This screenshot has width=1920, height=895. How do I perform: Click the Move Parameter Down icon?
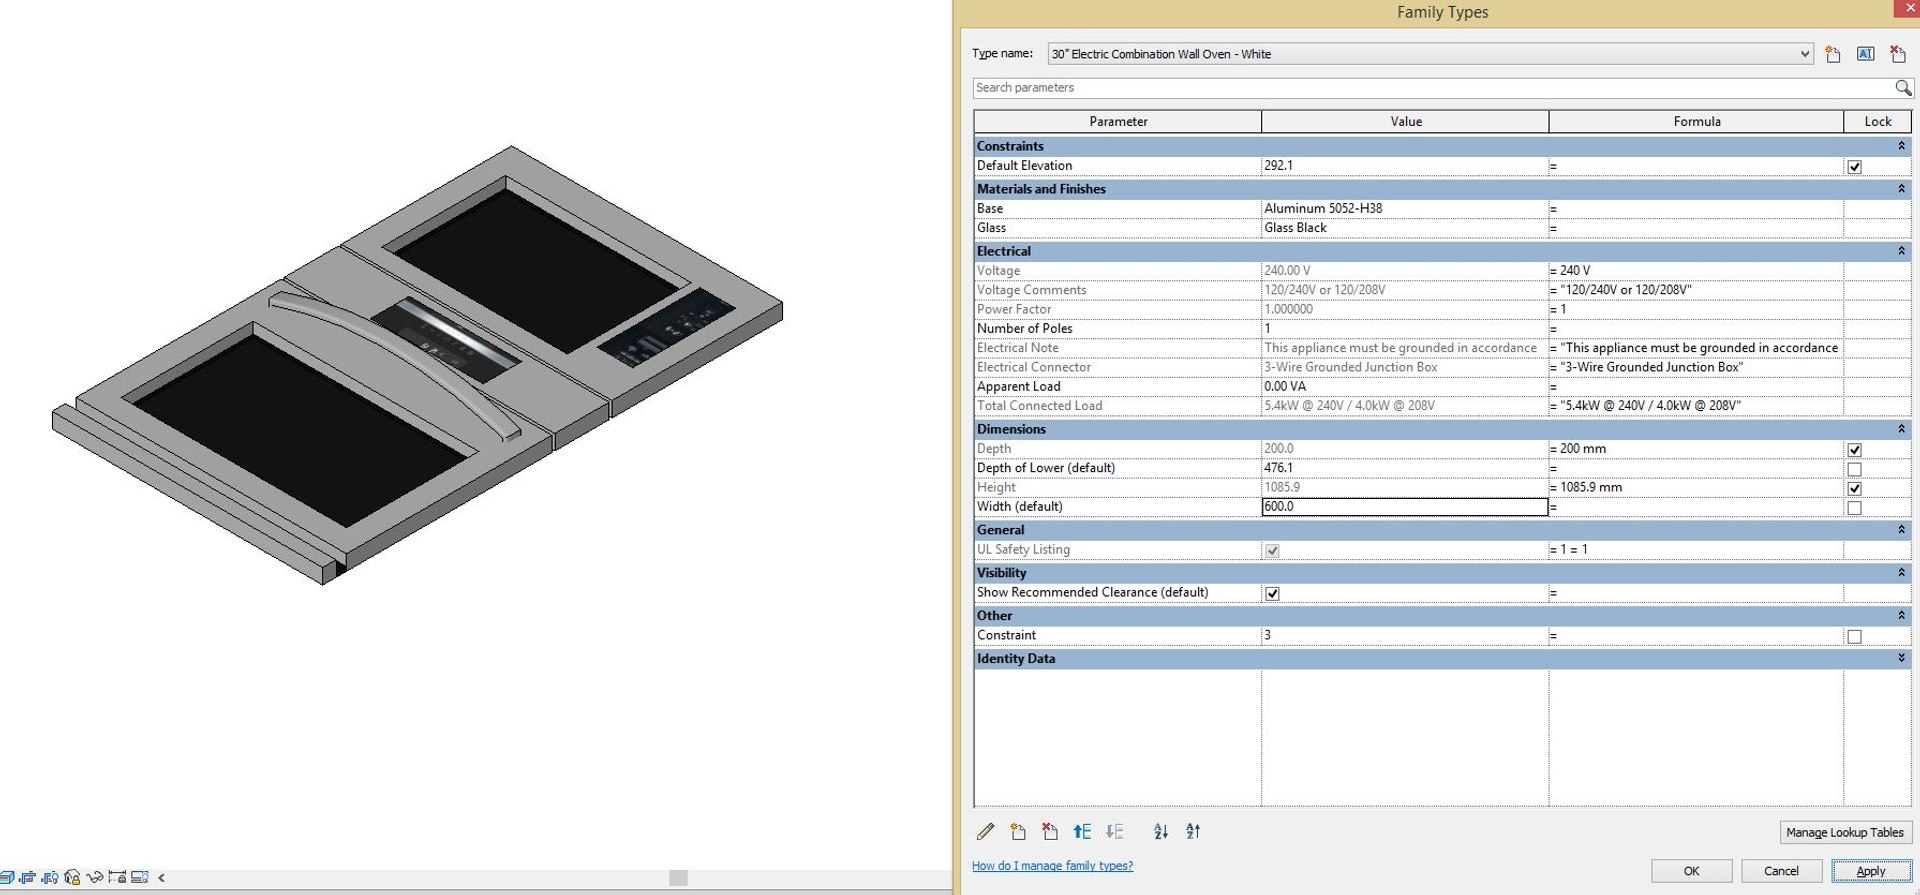tap(1115, 831)
